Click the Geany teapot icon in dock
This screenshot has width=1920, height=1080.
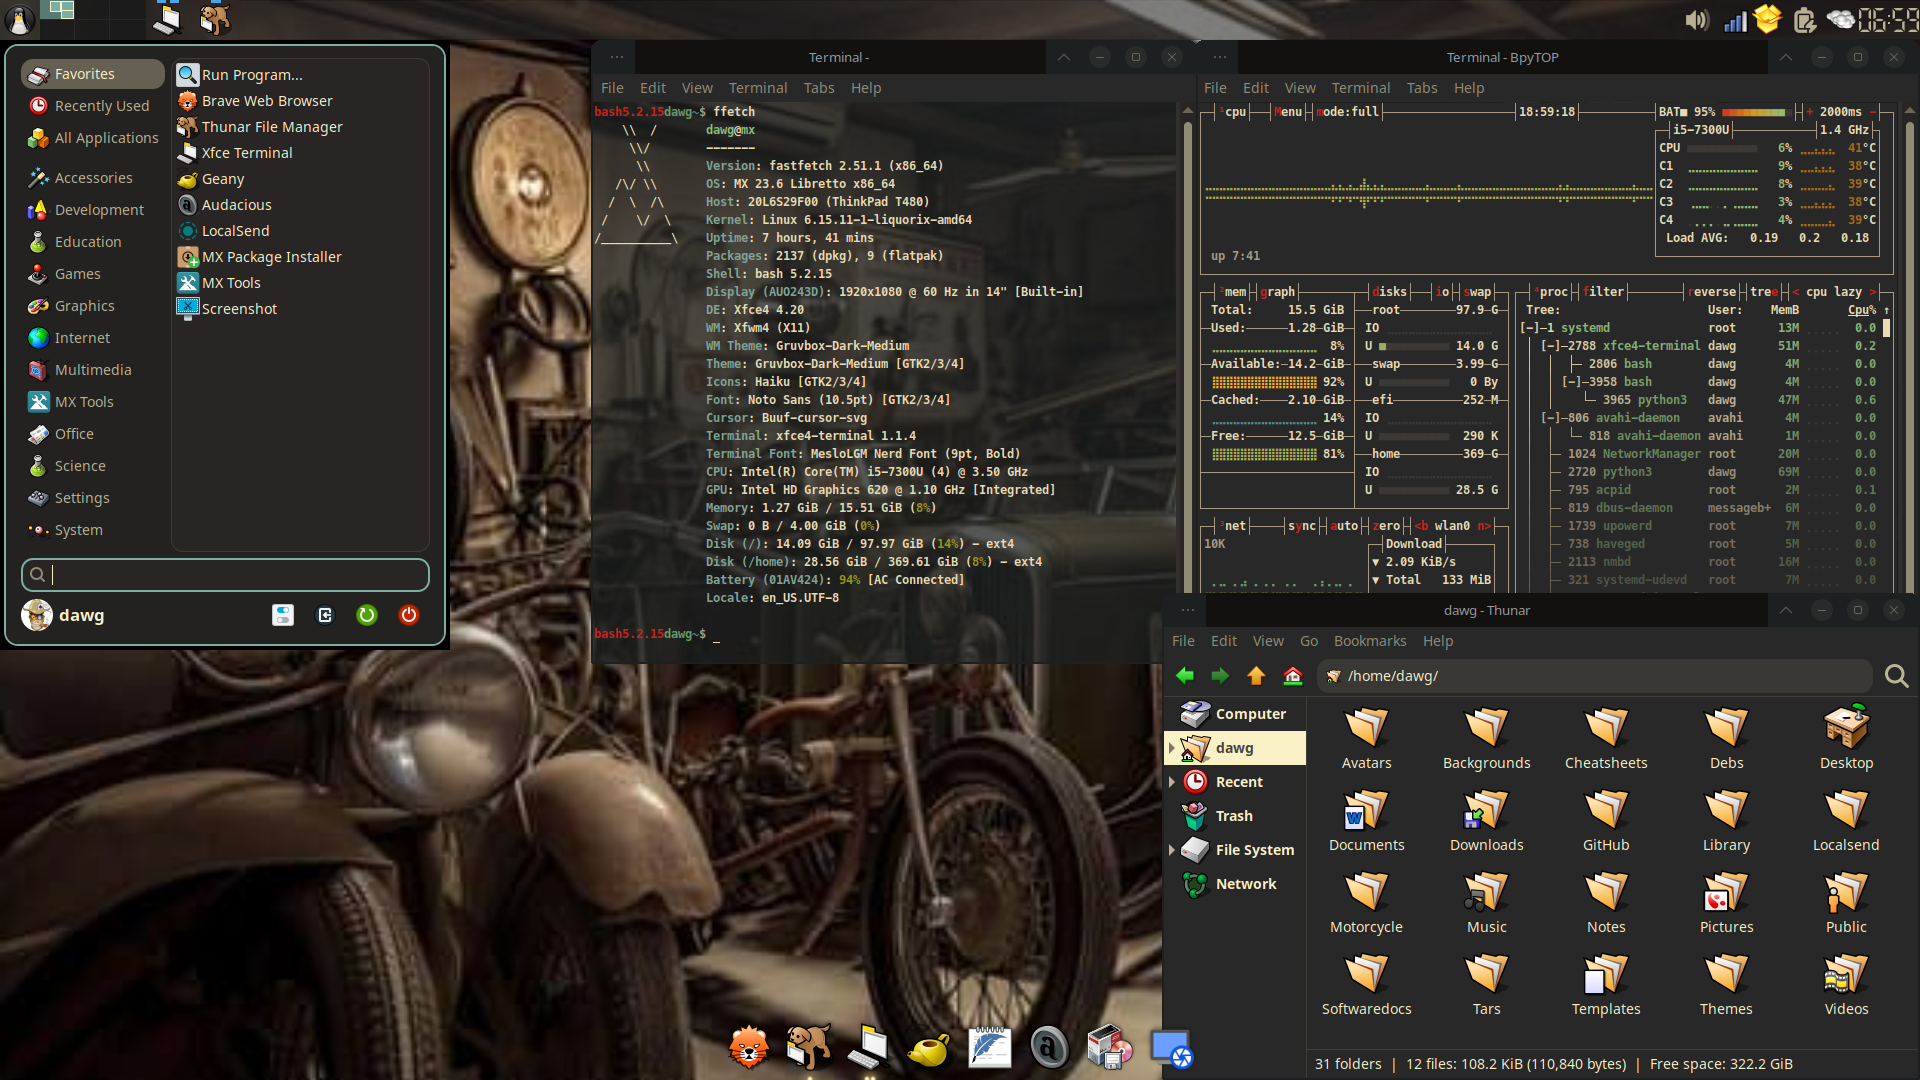click(928, 1050)
